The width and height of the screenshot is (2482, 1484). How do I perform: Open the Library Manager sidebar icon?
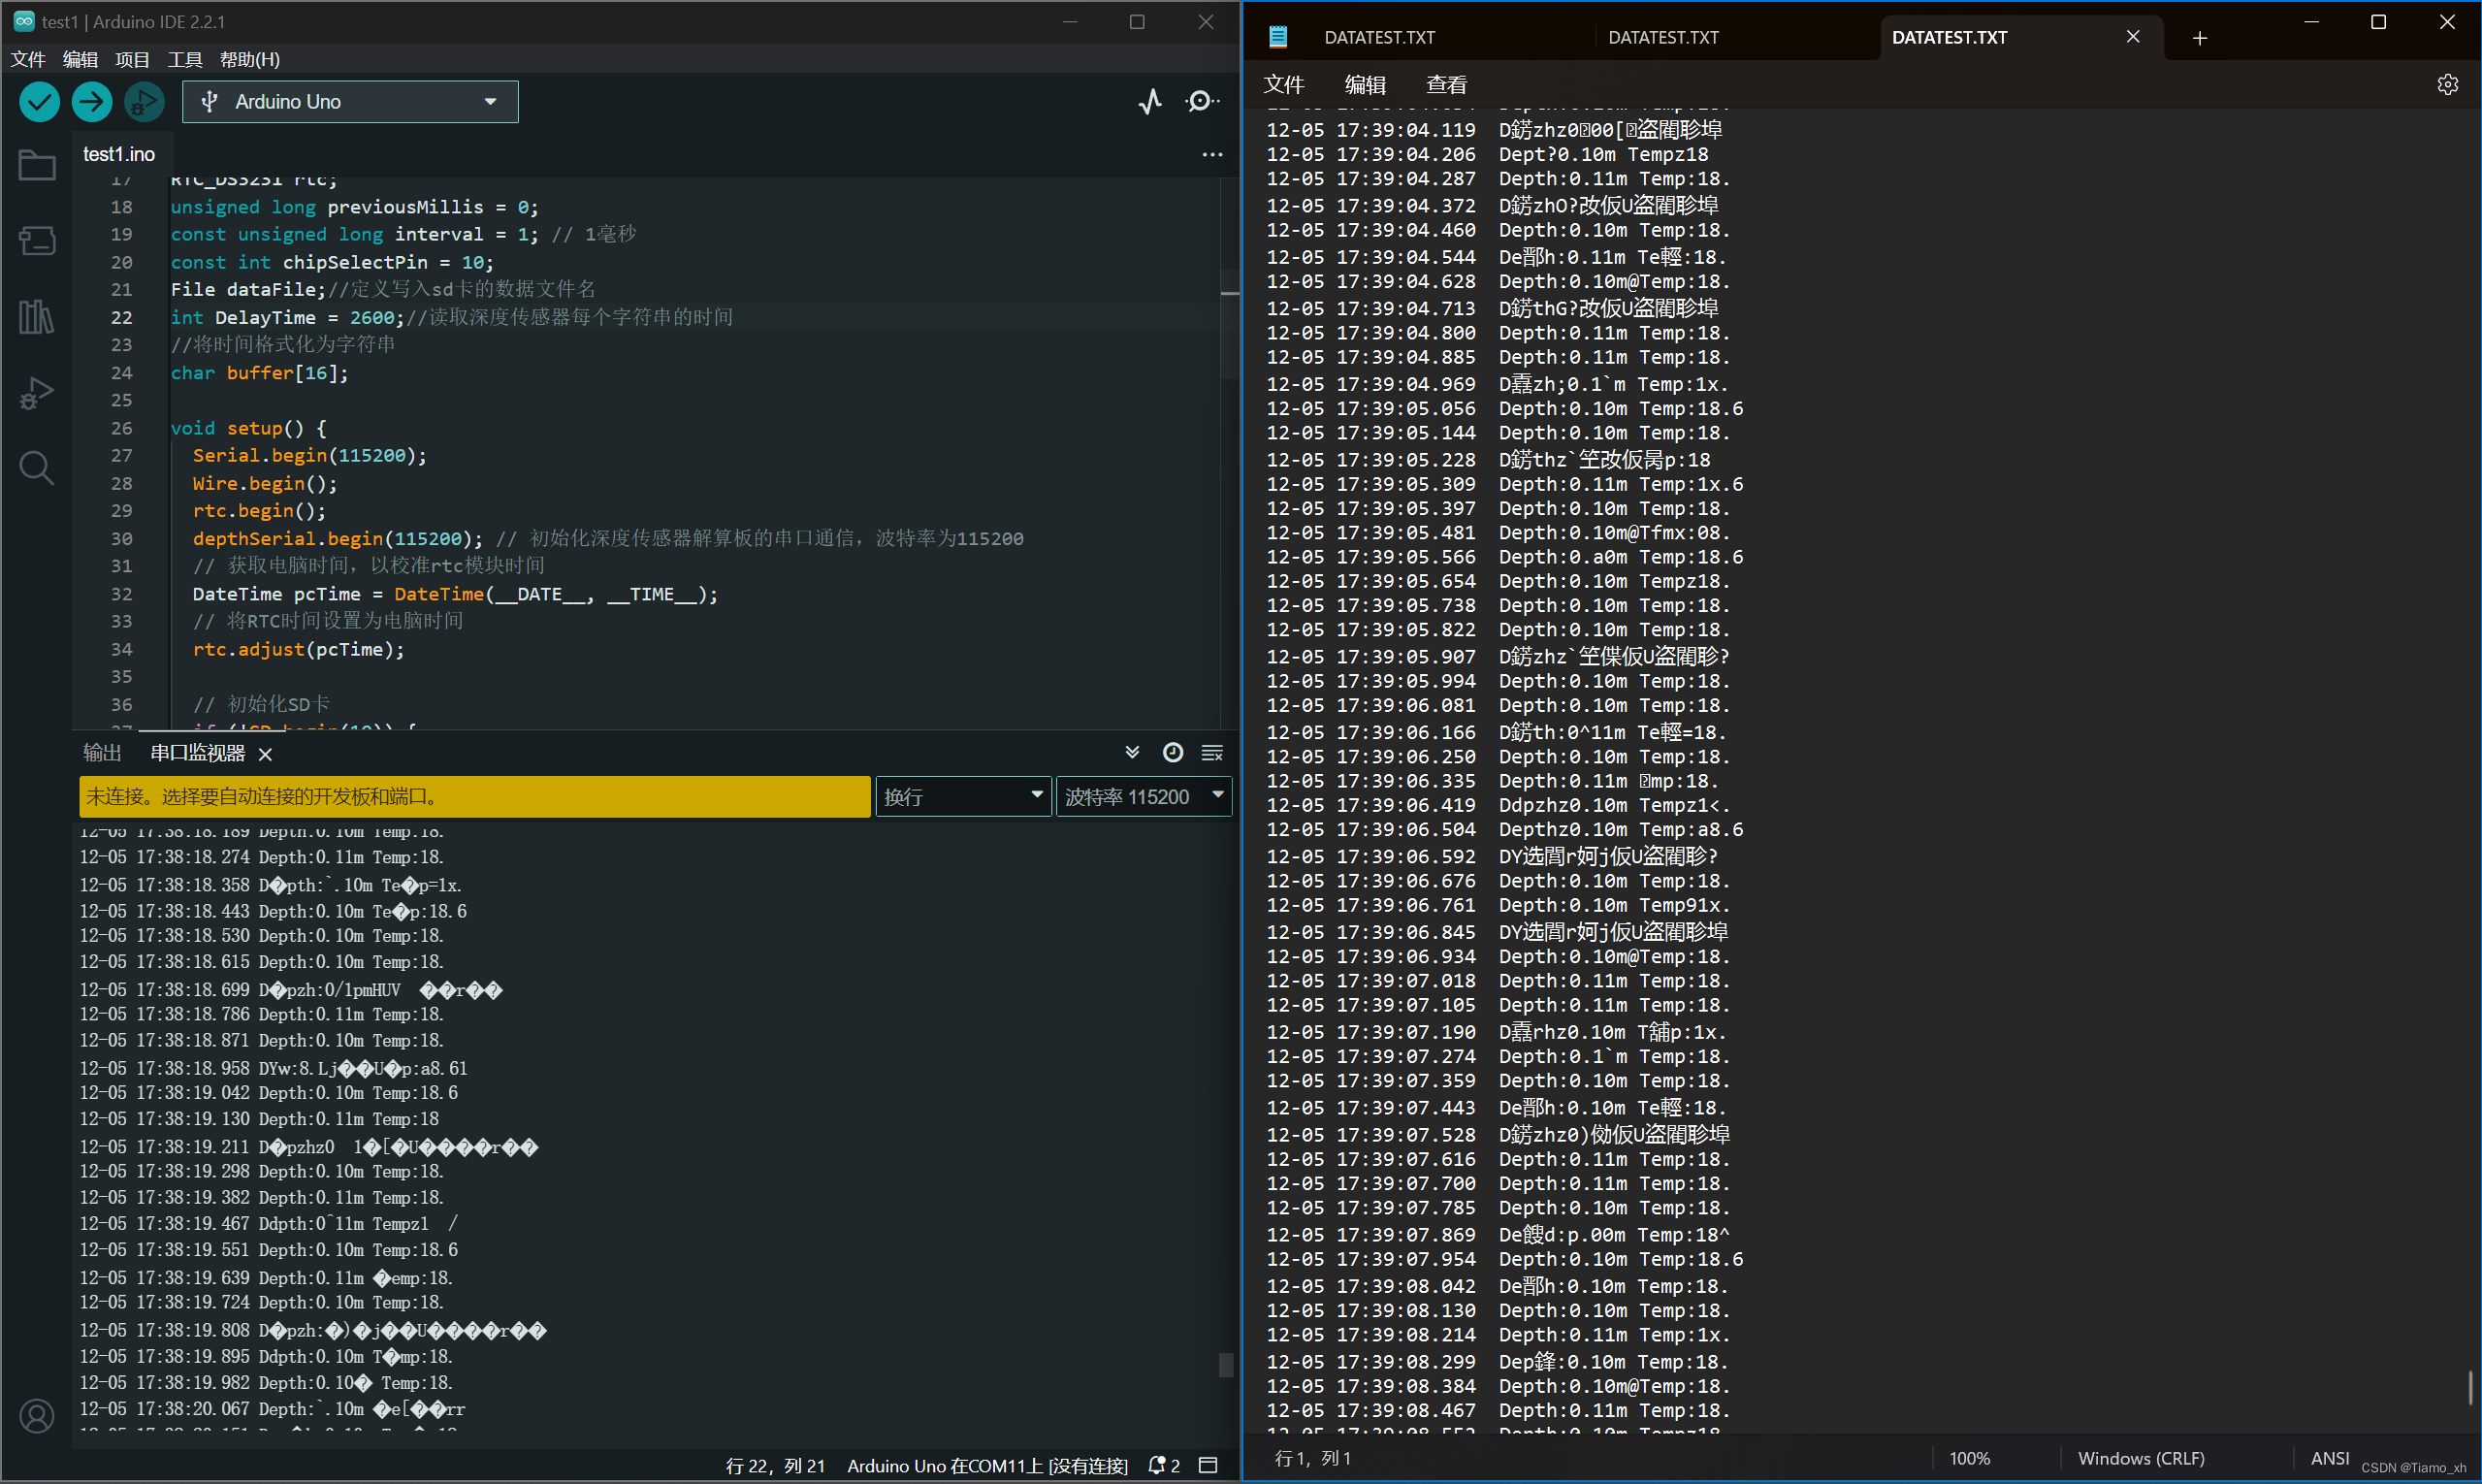coord(37,317)
